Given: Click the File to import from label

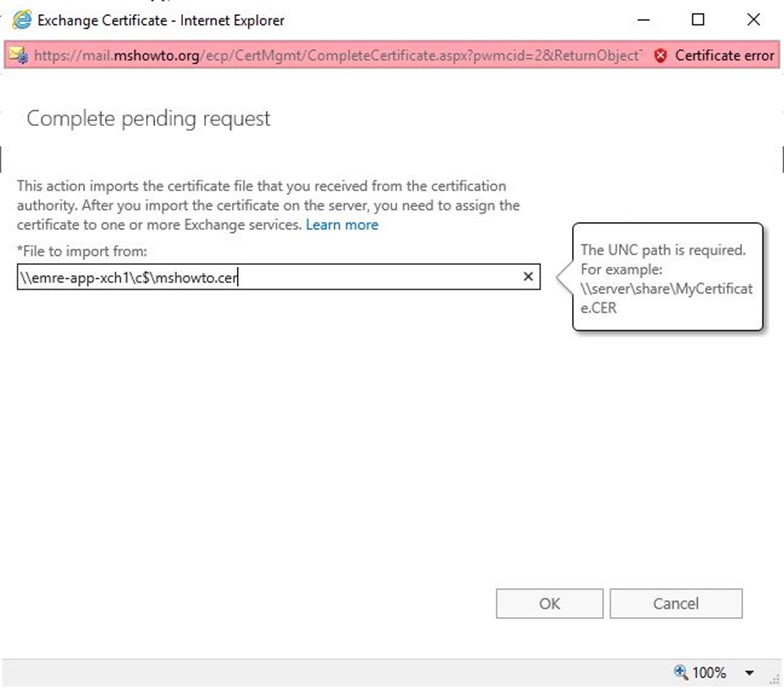Looking at the screenshot, I should pyautogui.click(x=82, y=251).
